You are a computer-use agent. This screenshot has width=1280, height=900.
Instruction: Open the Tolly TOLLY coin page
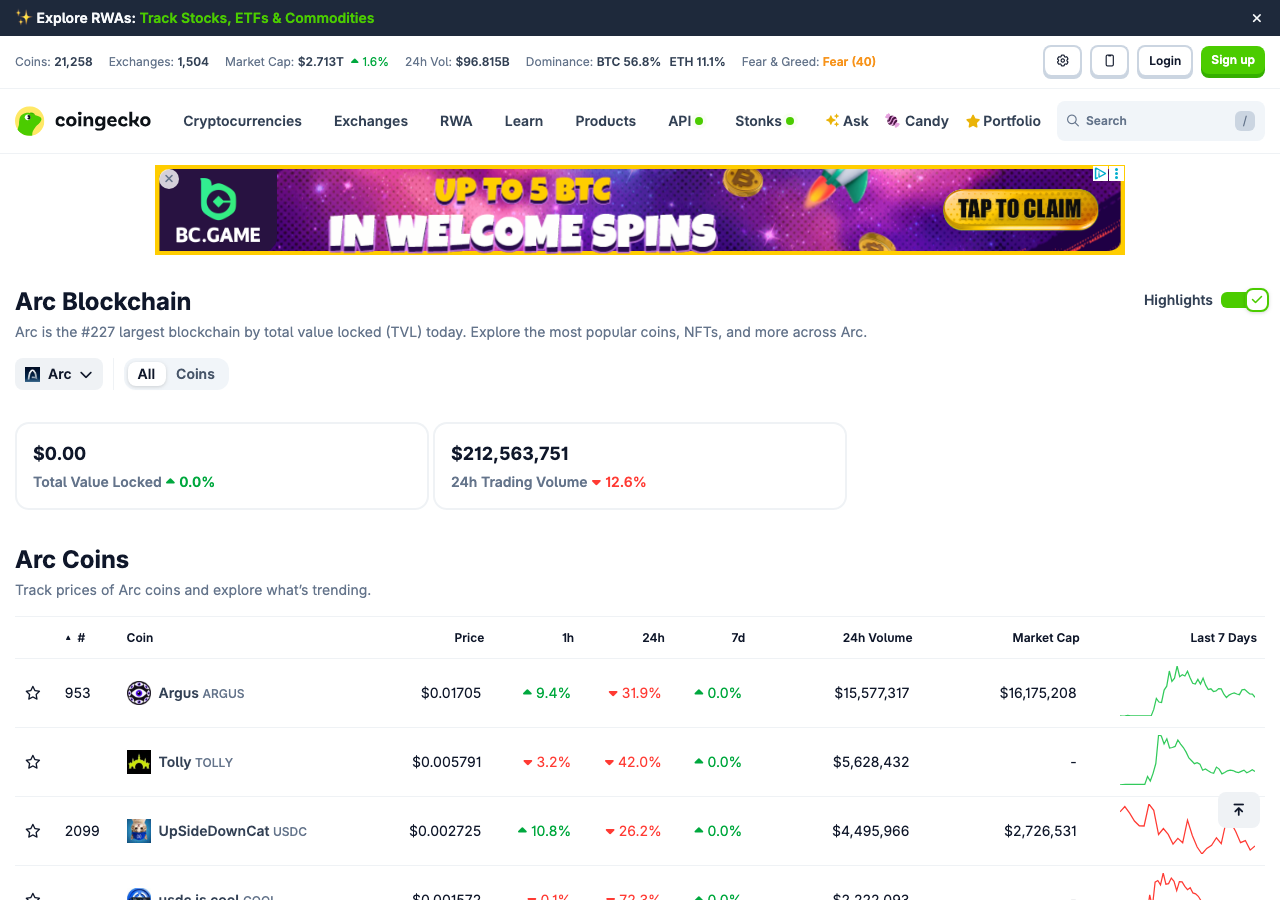(196, 762)
